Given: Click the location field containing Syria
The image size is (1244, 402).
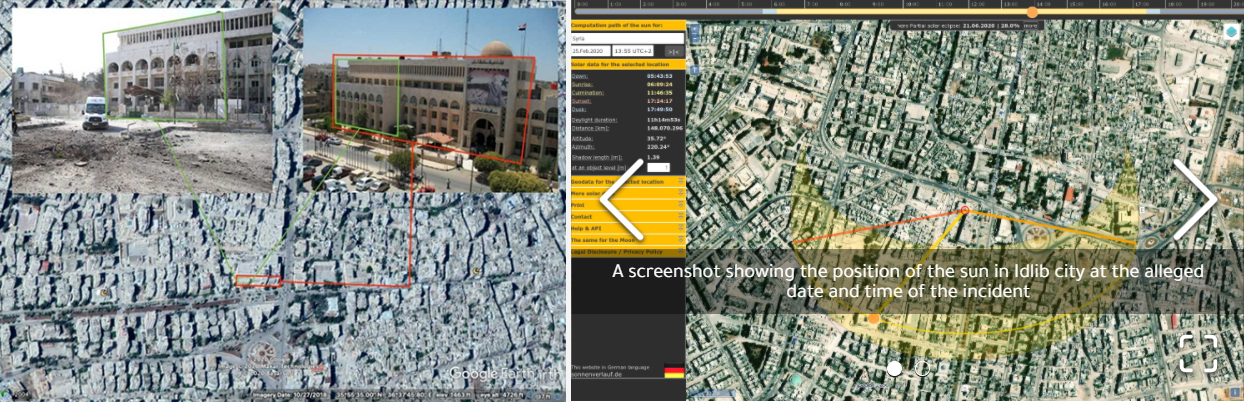Looking at the screenshot, I should [627, 38].
